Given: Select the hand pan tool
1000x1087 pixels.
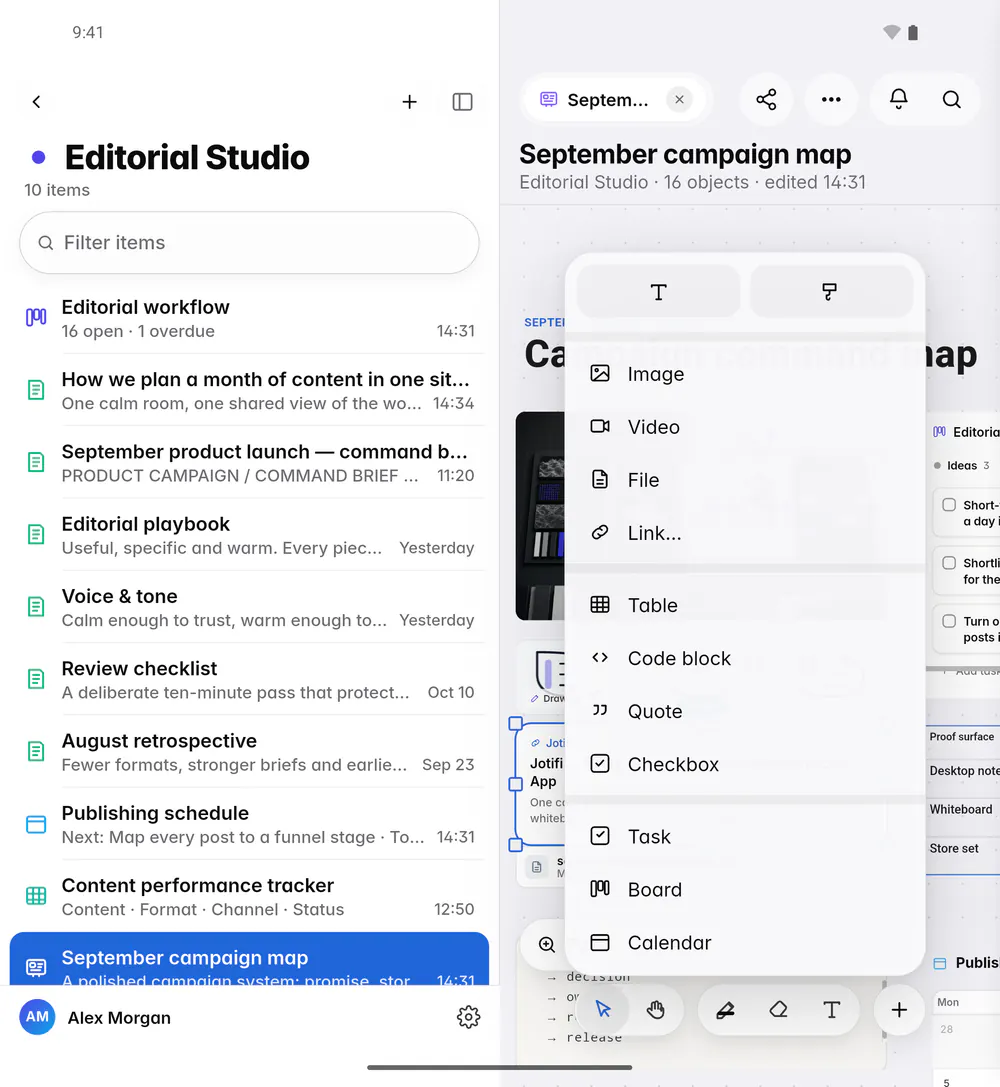Looking at the screenshot, I should [x=656, y=1010].
